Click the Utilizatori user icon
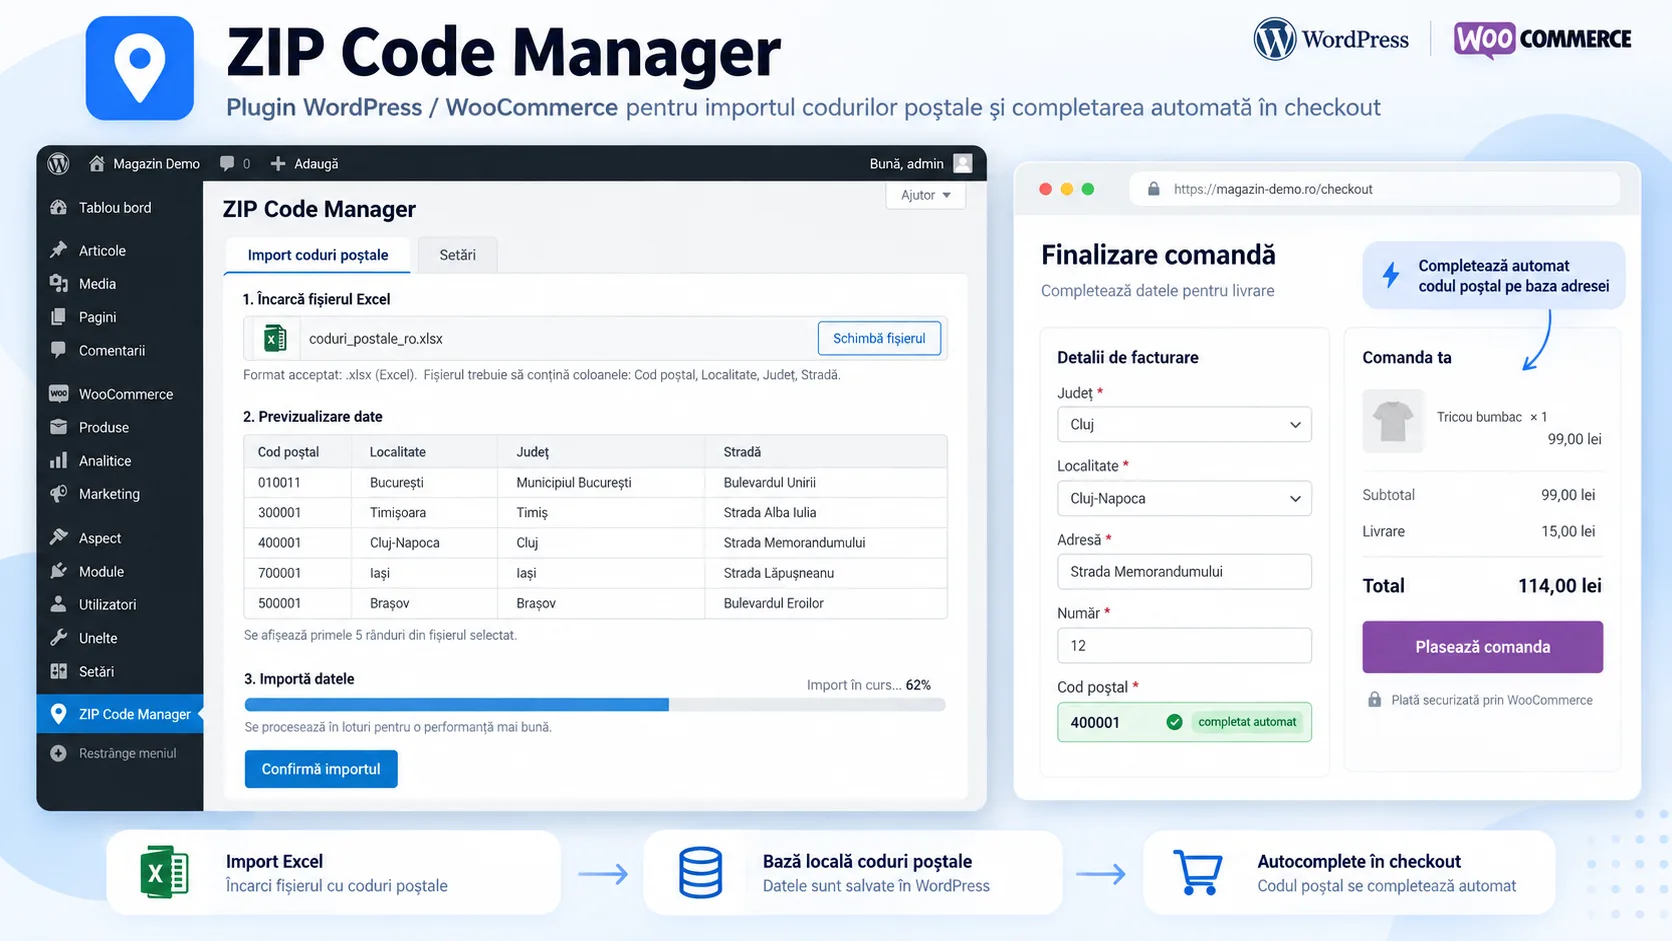 click(59, 604)
